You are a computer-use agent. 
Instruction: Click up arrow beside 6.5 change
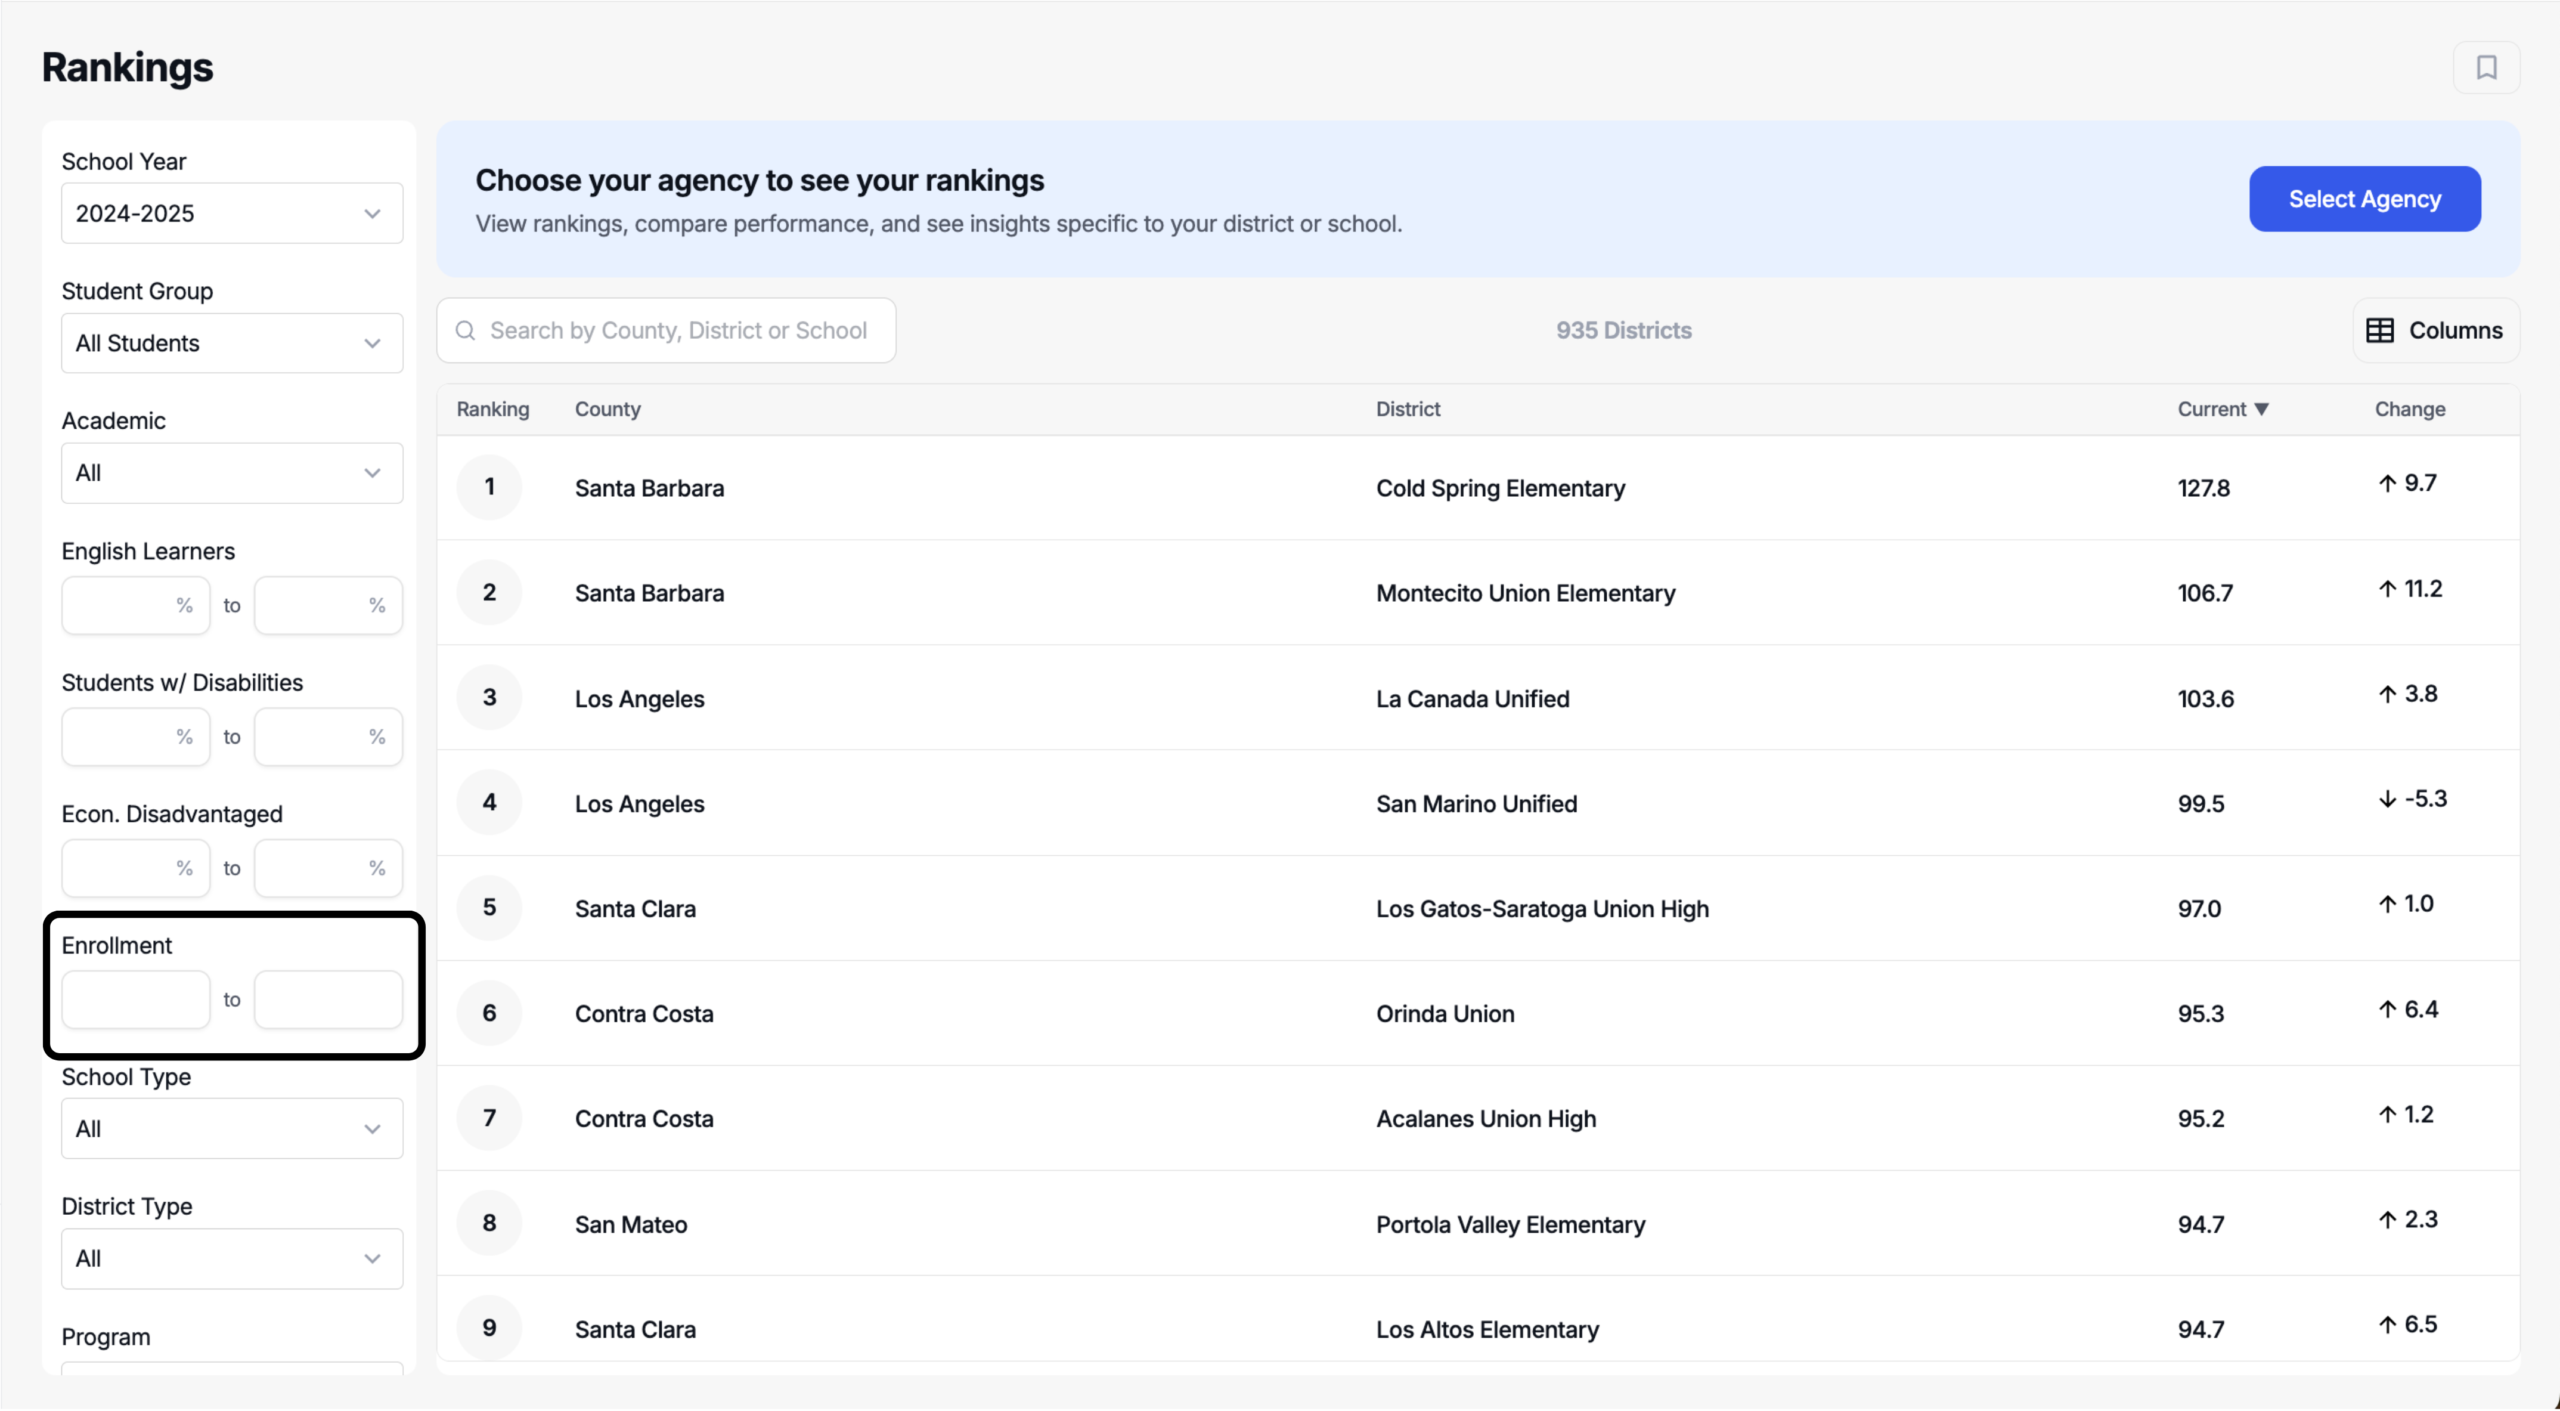pos(2387,1325)
